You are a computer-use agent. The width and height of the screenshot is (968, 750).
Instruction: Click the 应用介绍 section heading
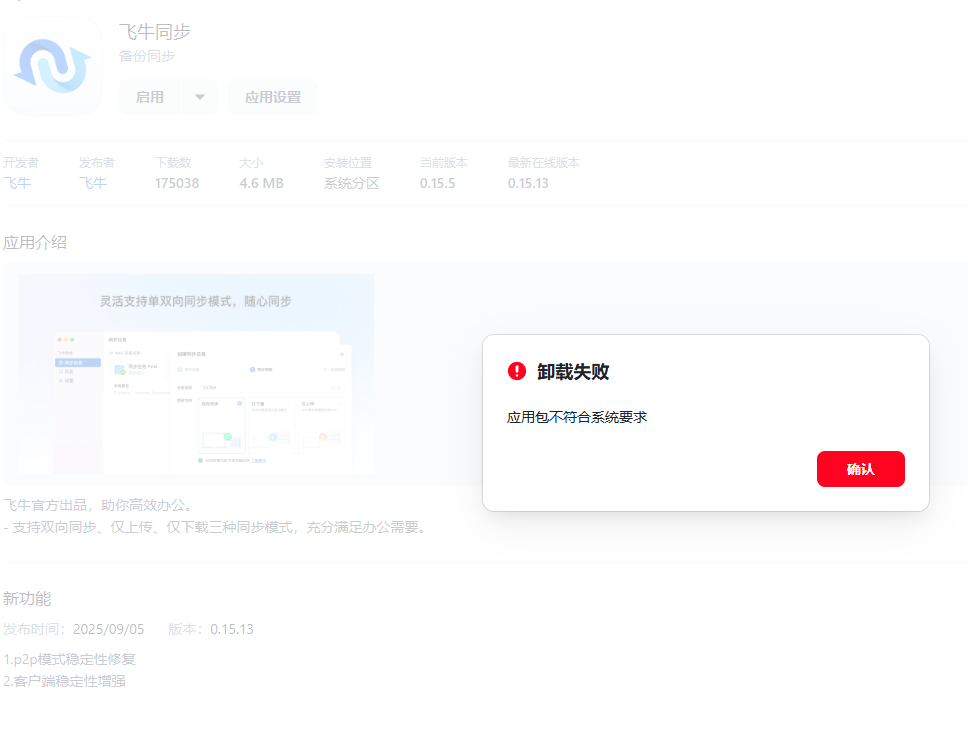[35, 243]
